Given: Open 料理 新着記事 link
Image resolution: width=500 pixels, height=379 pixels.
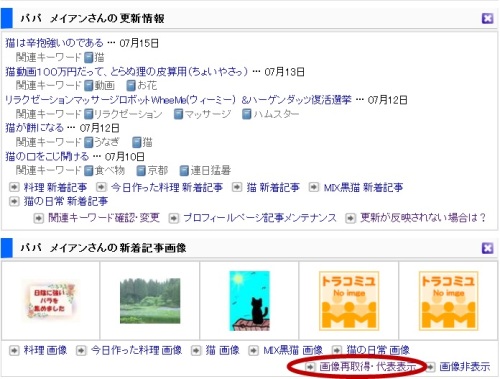Looking at the screenshot, I should tap(55, 187).
